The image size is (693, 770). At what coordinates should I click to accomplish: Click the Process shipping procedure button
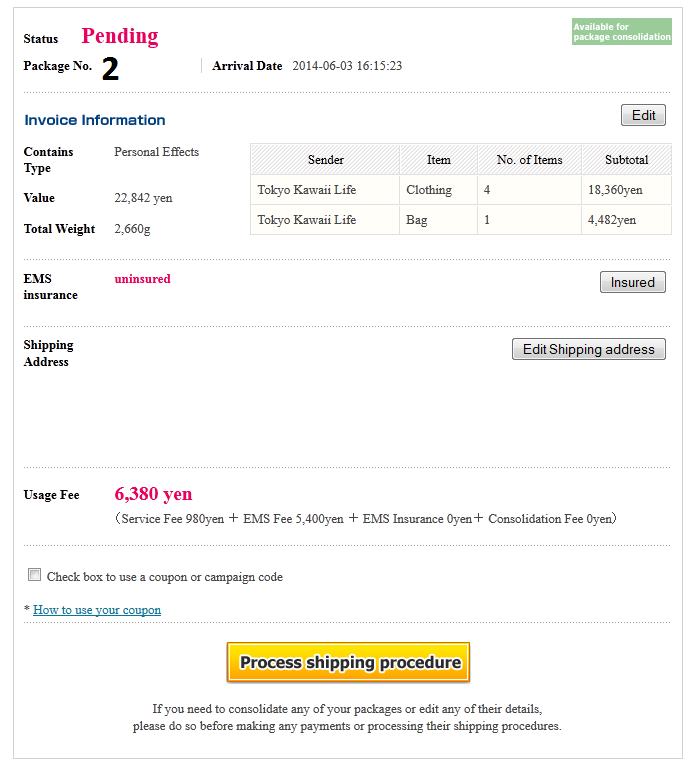(x=348, y=662)
